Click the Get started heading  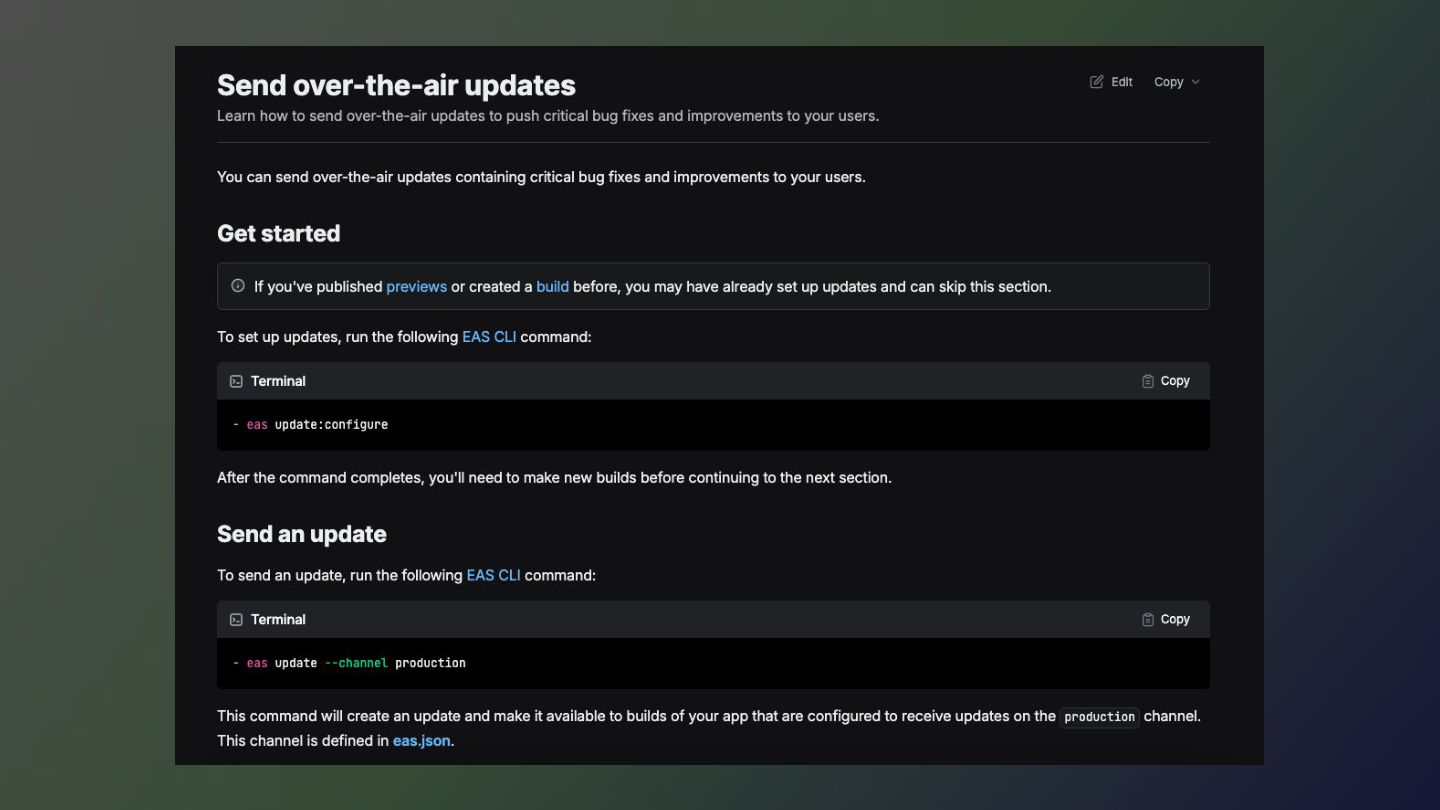278,233
